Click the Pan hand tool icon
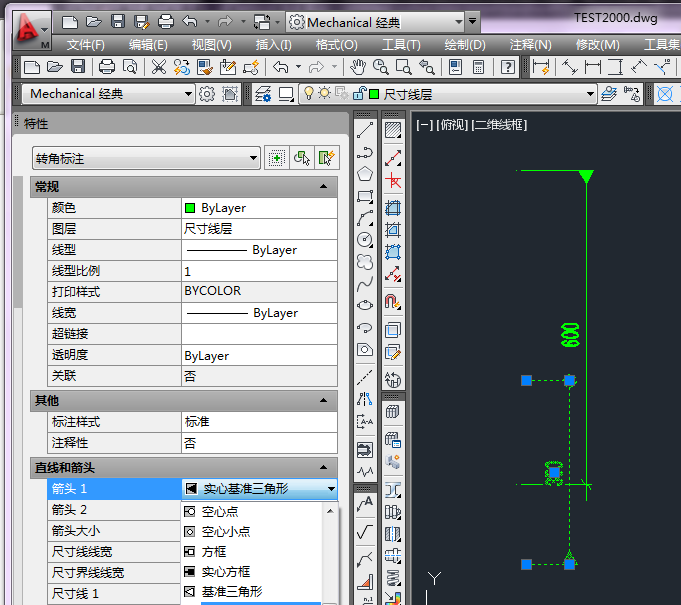This screenshot has height=605, width=681. point(357,67)
